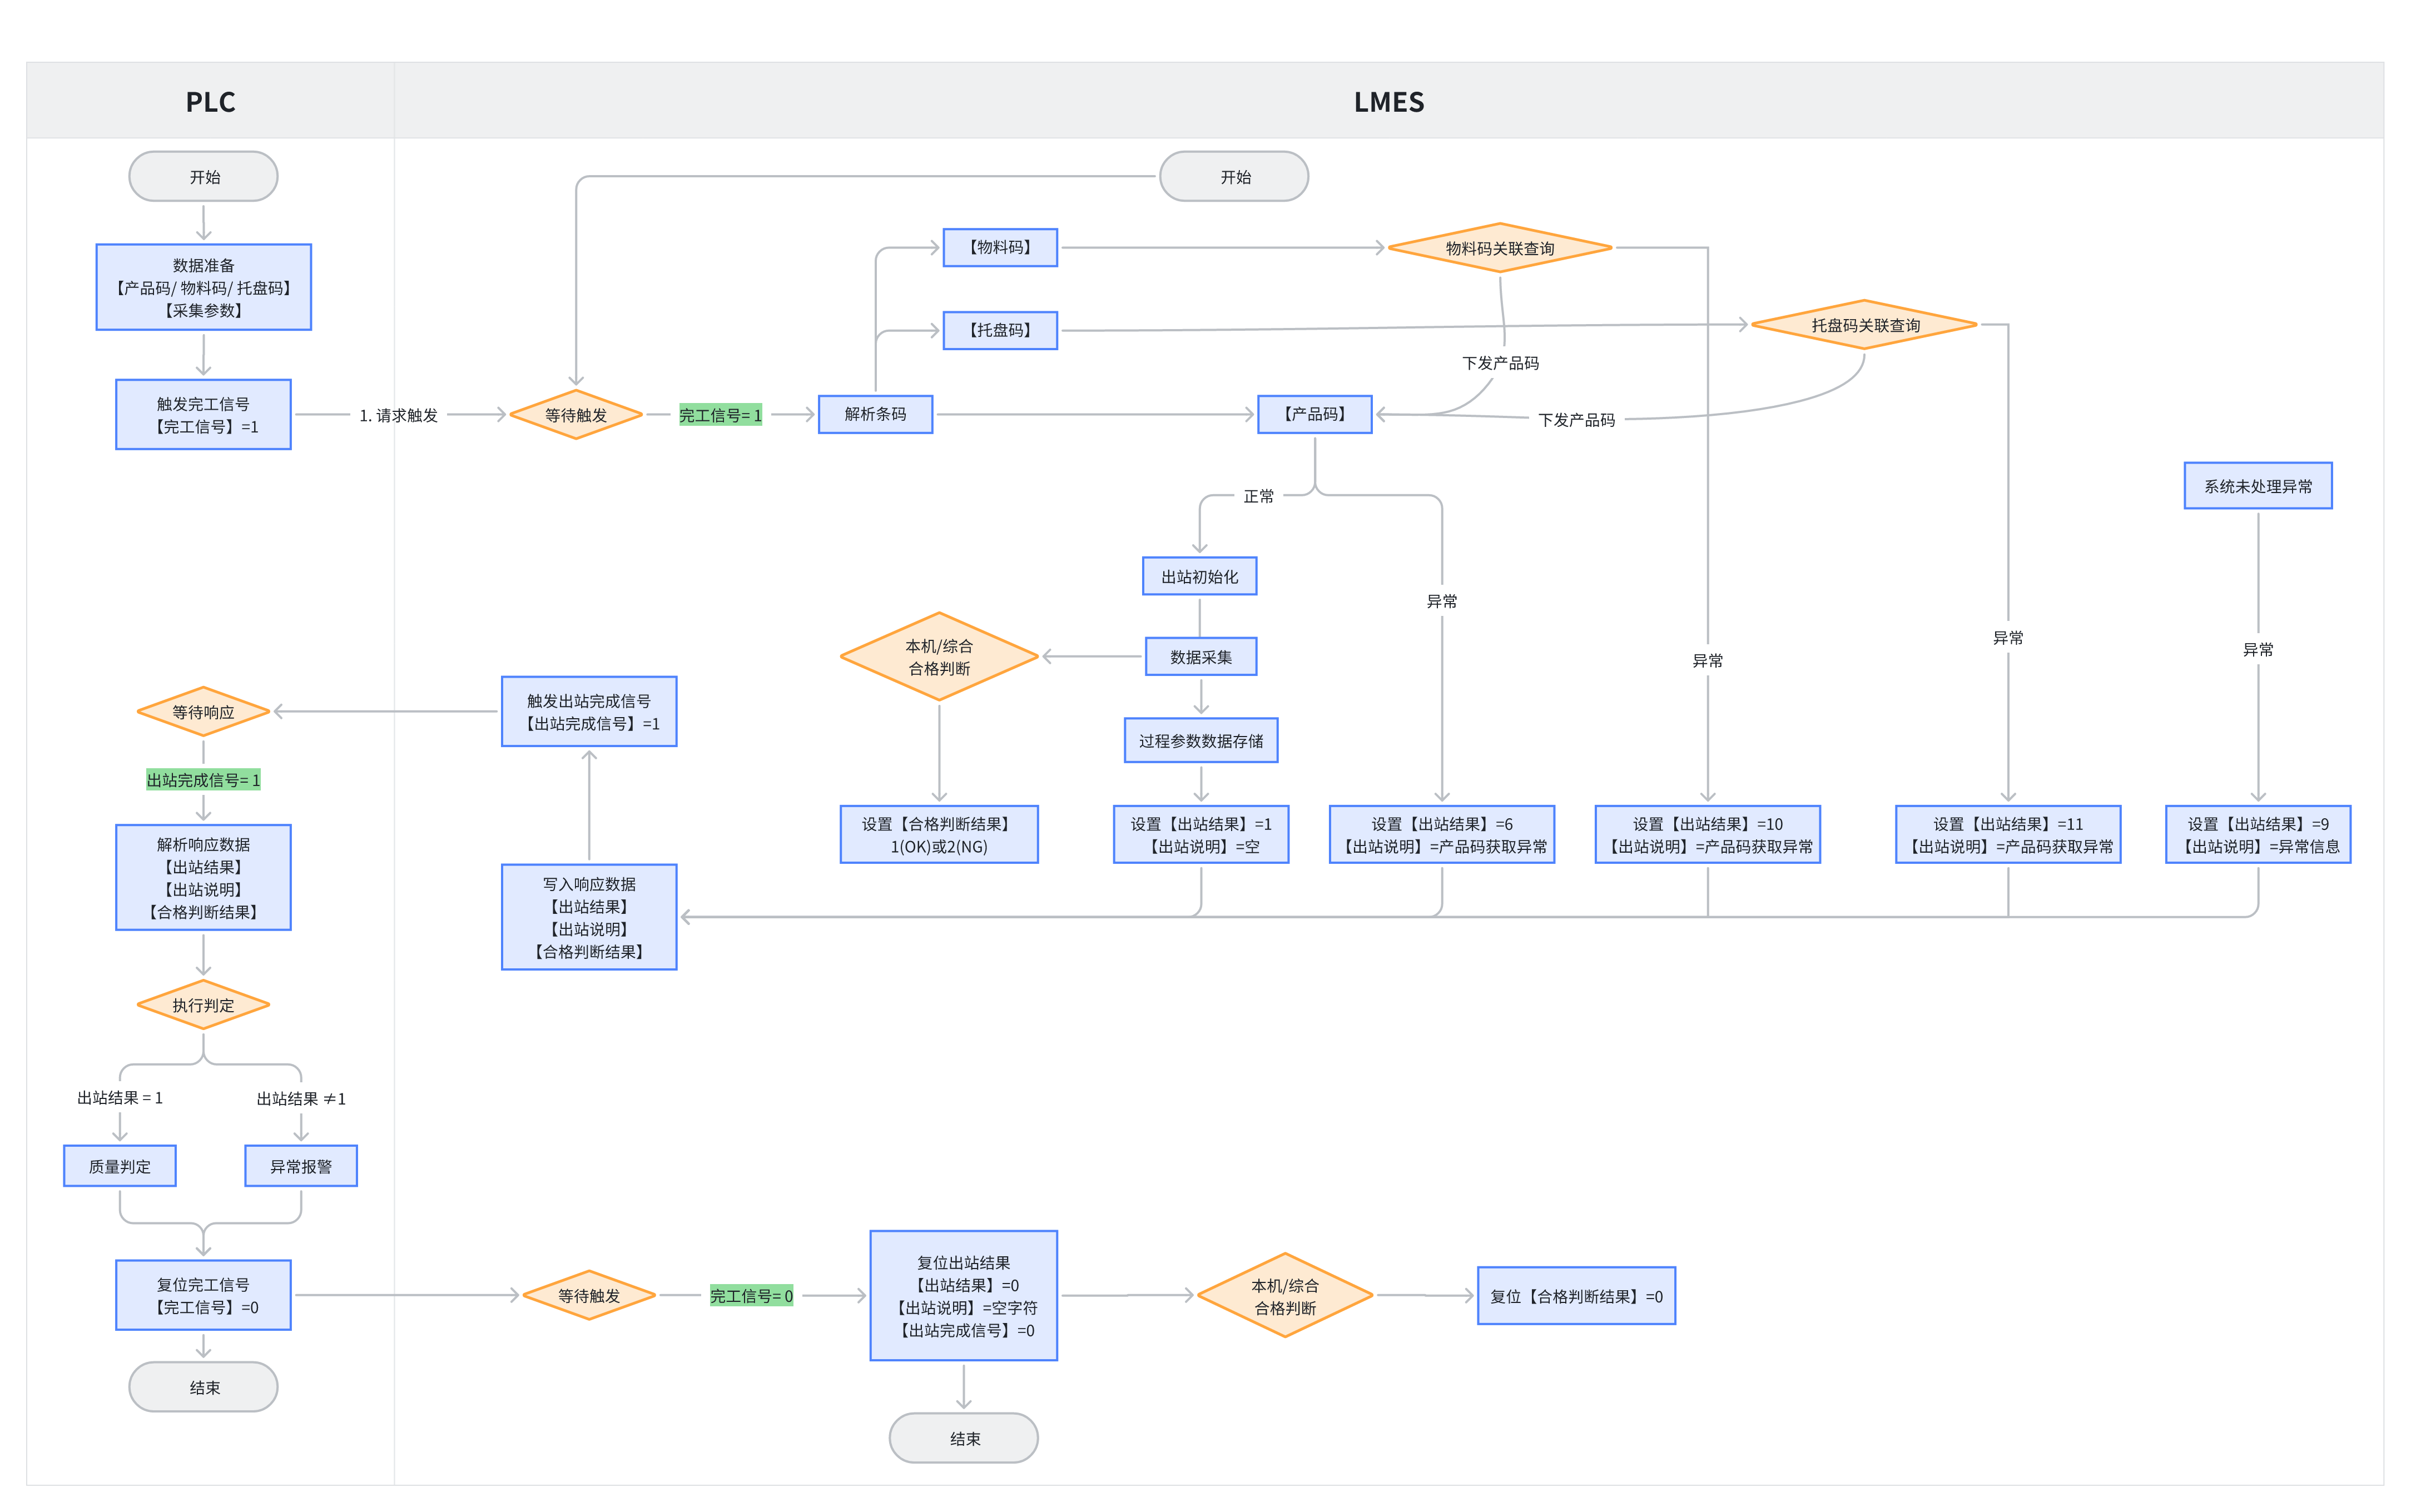Select the 系统未处理异常 box
Screen dimensions: 2411x1512
click(x=2257, y=486)
